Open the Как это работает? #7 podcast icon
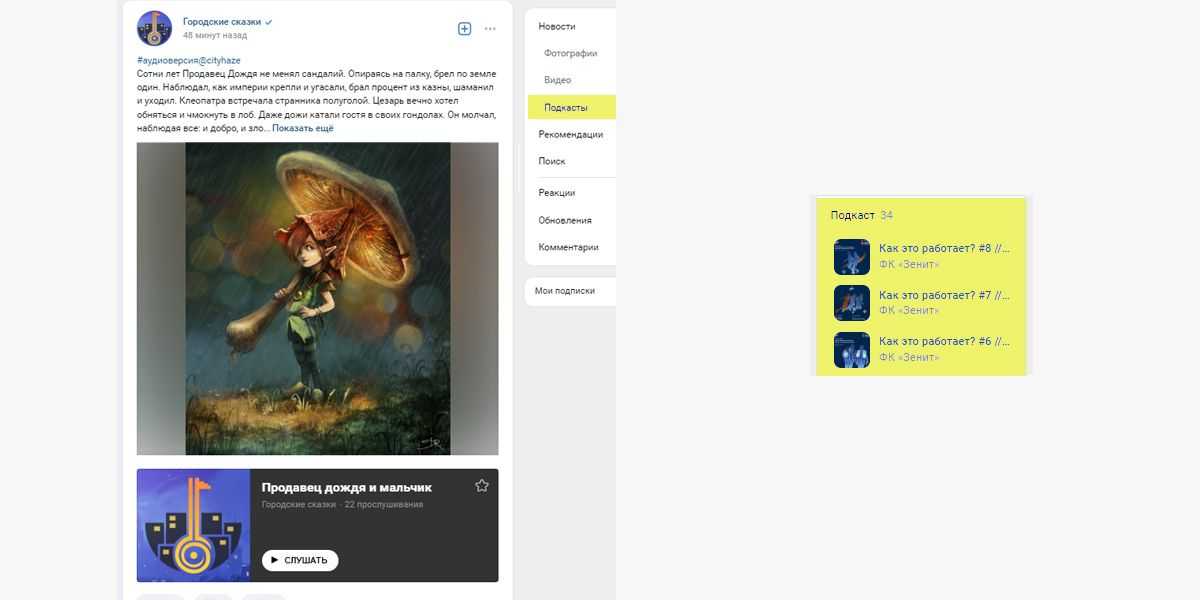Image resolution: width=1200 pixels, height=600 pixels. [852, 303]
